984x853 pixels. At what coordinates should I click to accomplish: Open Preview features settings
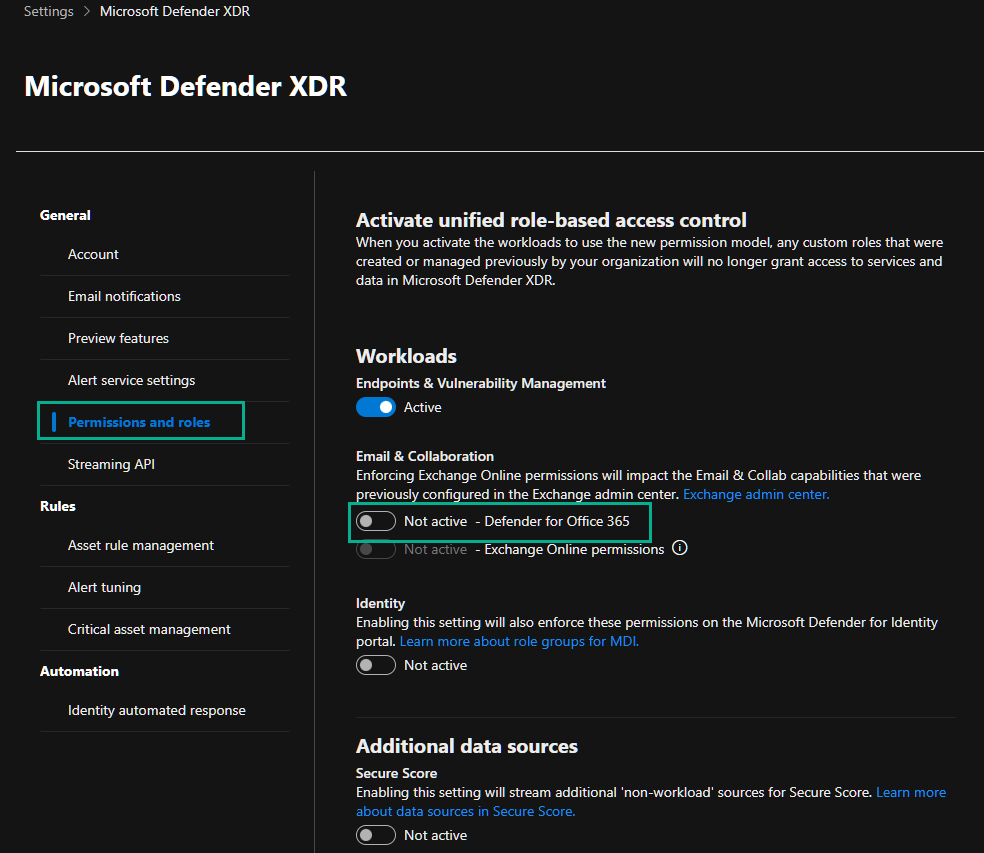[118, 338]
